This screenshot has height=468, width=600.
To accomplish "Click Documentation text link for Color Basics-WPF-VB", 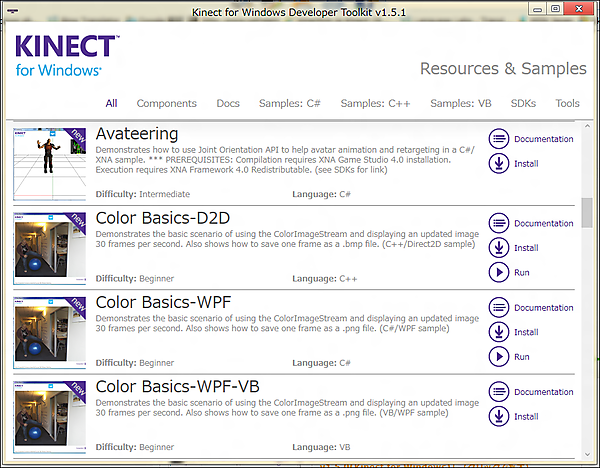I will point(544,392).
